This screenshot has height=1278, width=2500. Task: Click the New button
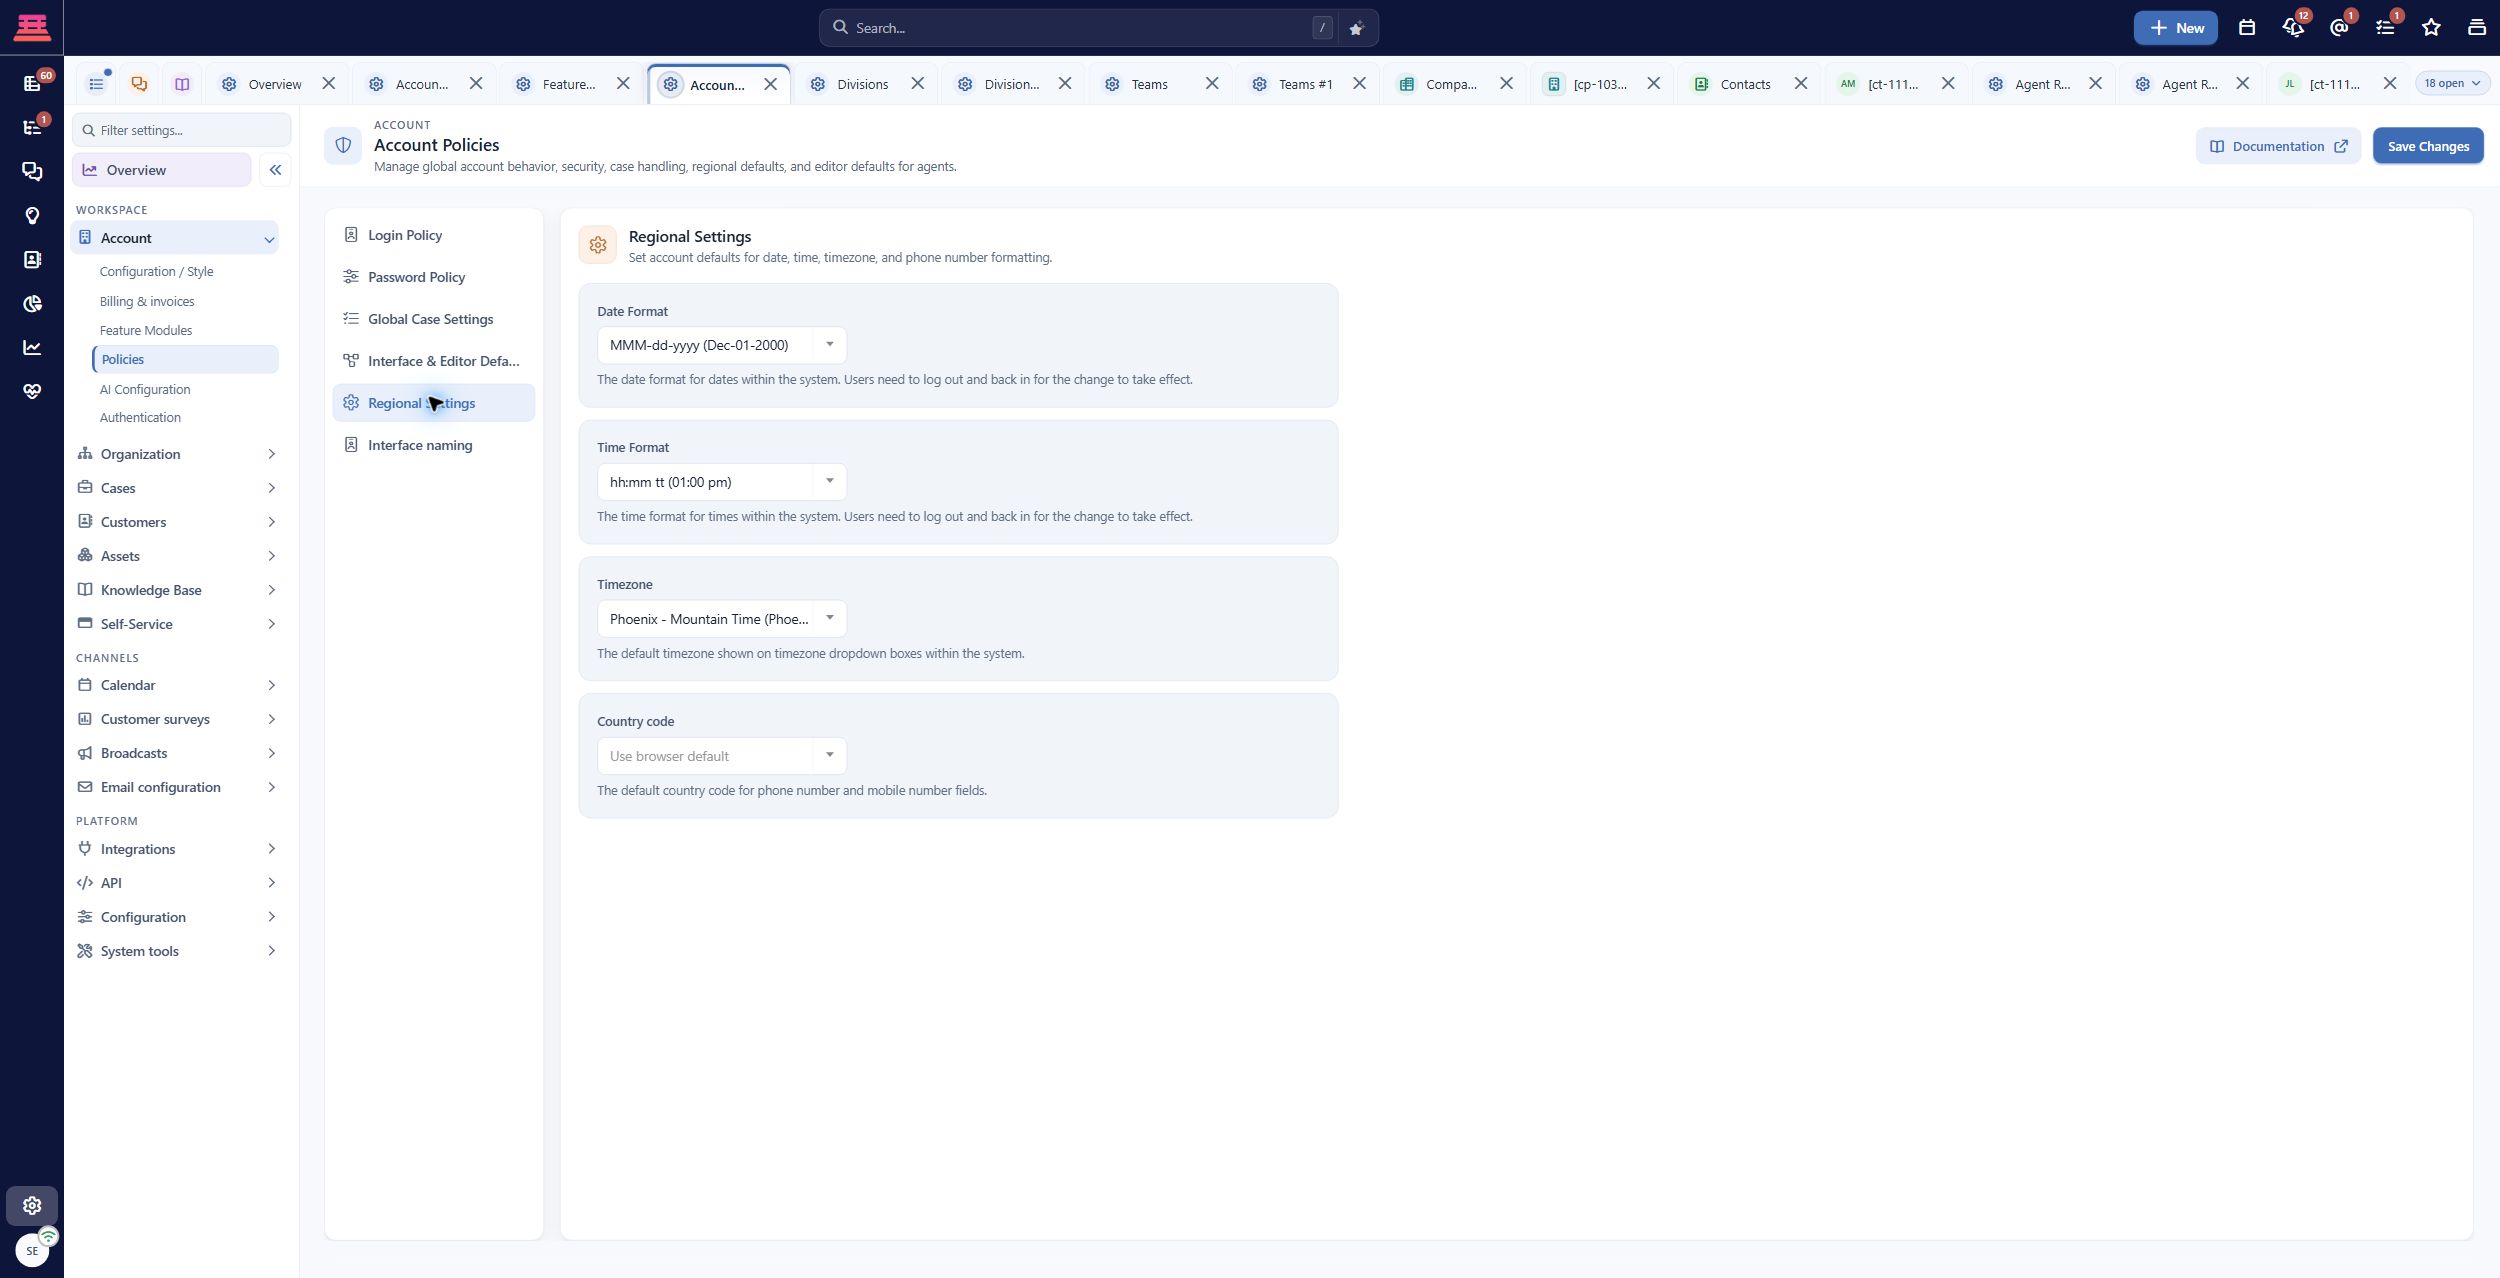pyautogui.click(x=2175, y=28)
